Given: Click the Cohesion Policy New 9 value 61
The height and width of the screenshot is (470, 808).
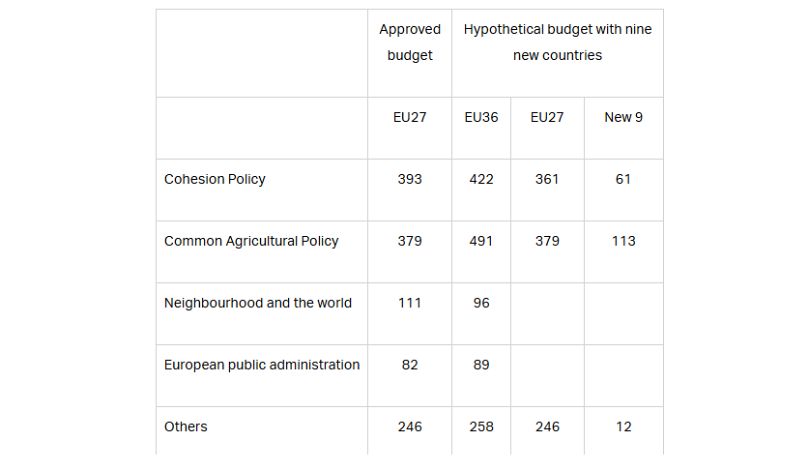Looking at the screenshot, I should click(623, 179).
